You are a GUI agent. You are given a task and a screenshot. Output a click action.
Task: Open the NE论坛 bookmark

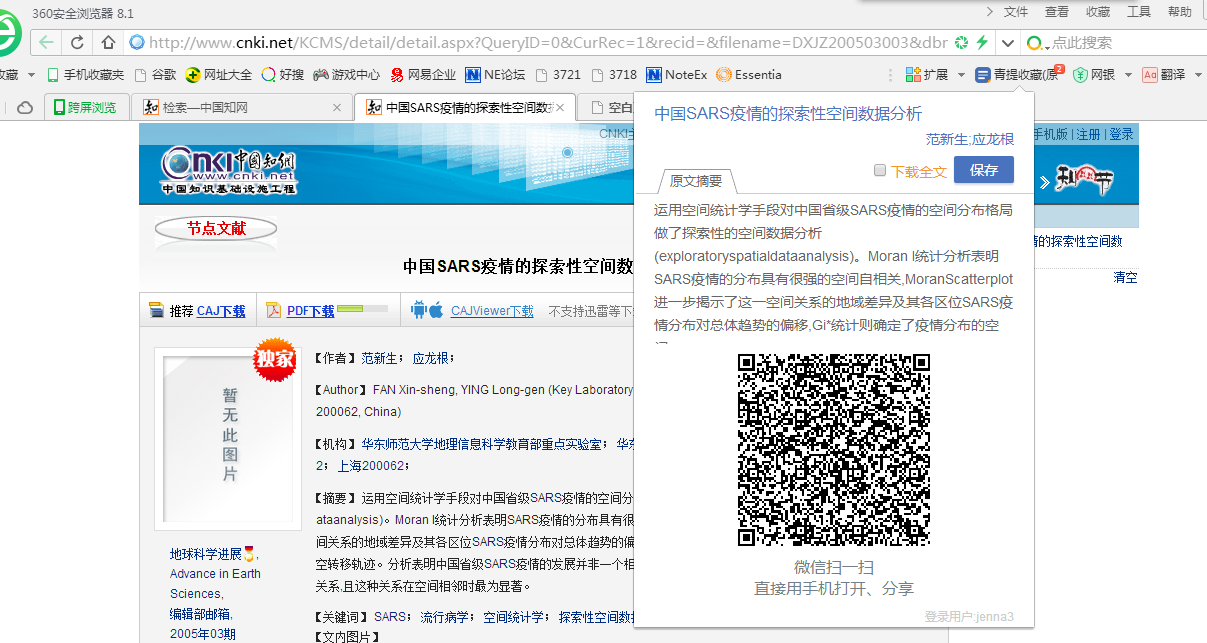click(495, 75)
